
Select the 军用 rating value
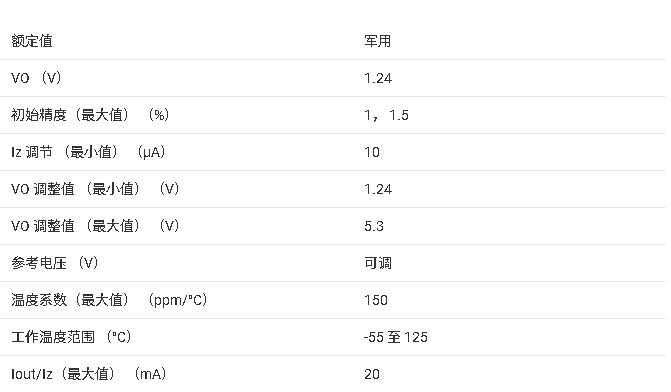pyautogui.click(x=377, y=41)
